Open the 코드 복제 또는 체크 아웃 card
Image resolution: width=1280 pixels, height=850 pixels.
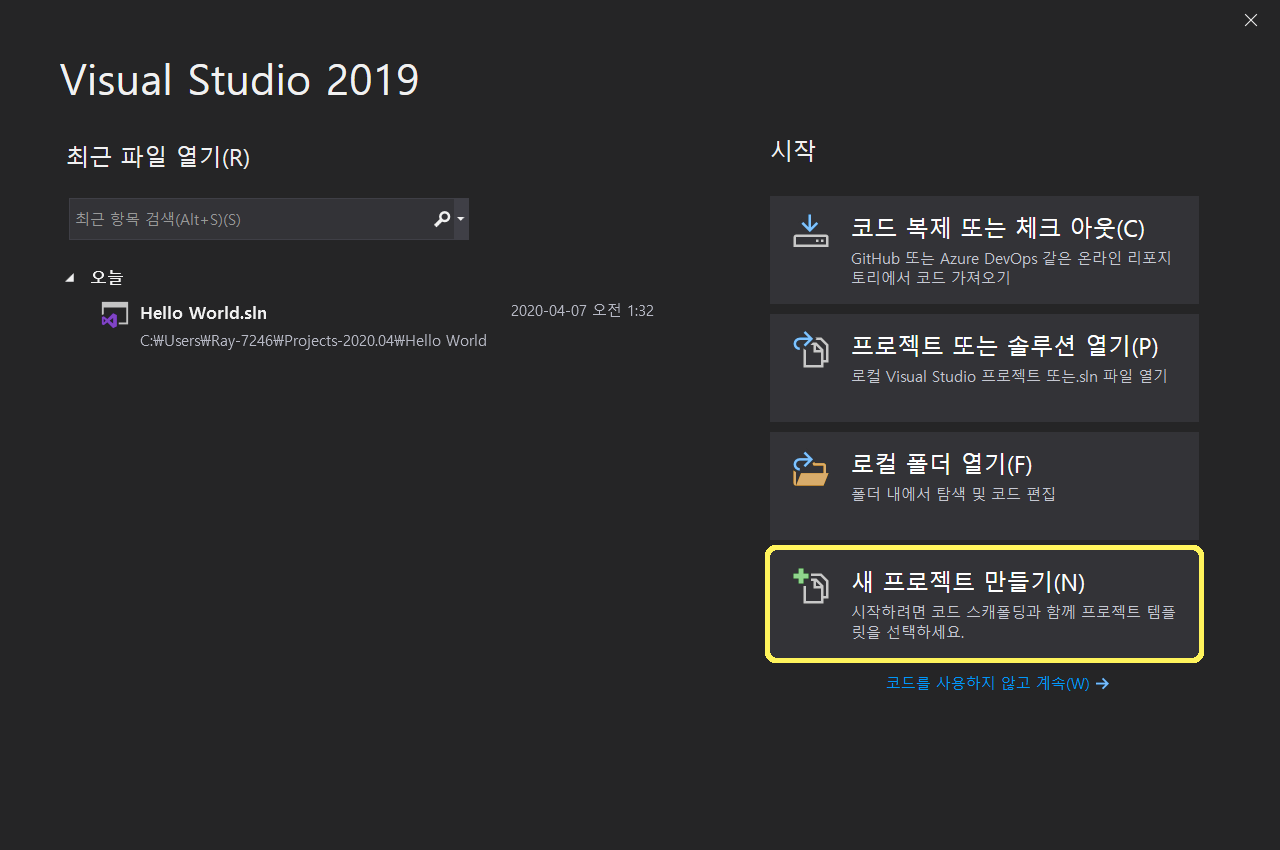(x=984, y=250)
